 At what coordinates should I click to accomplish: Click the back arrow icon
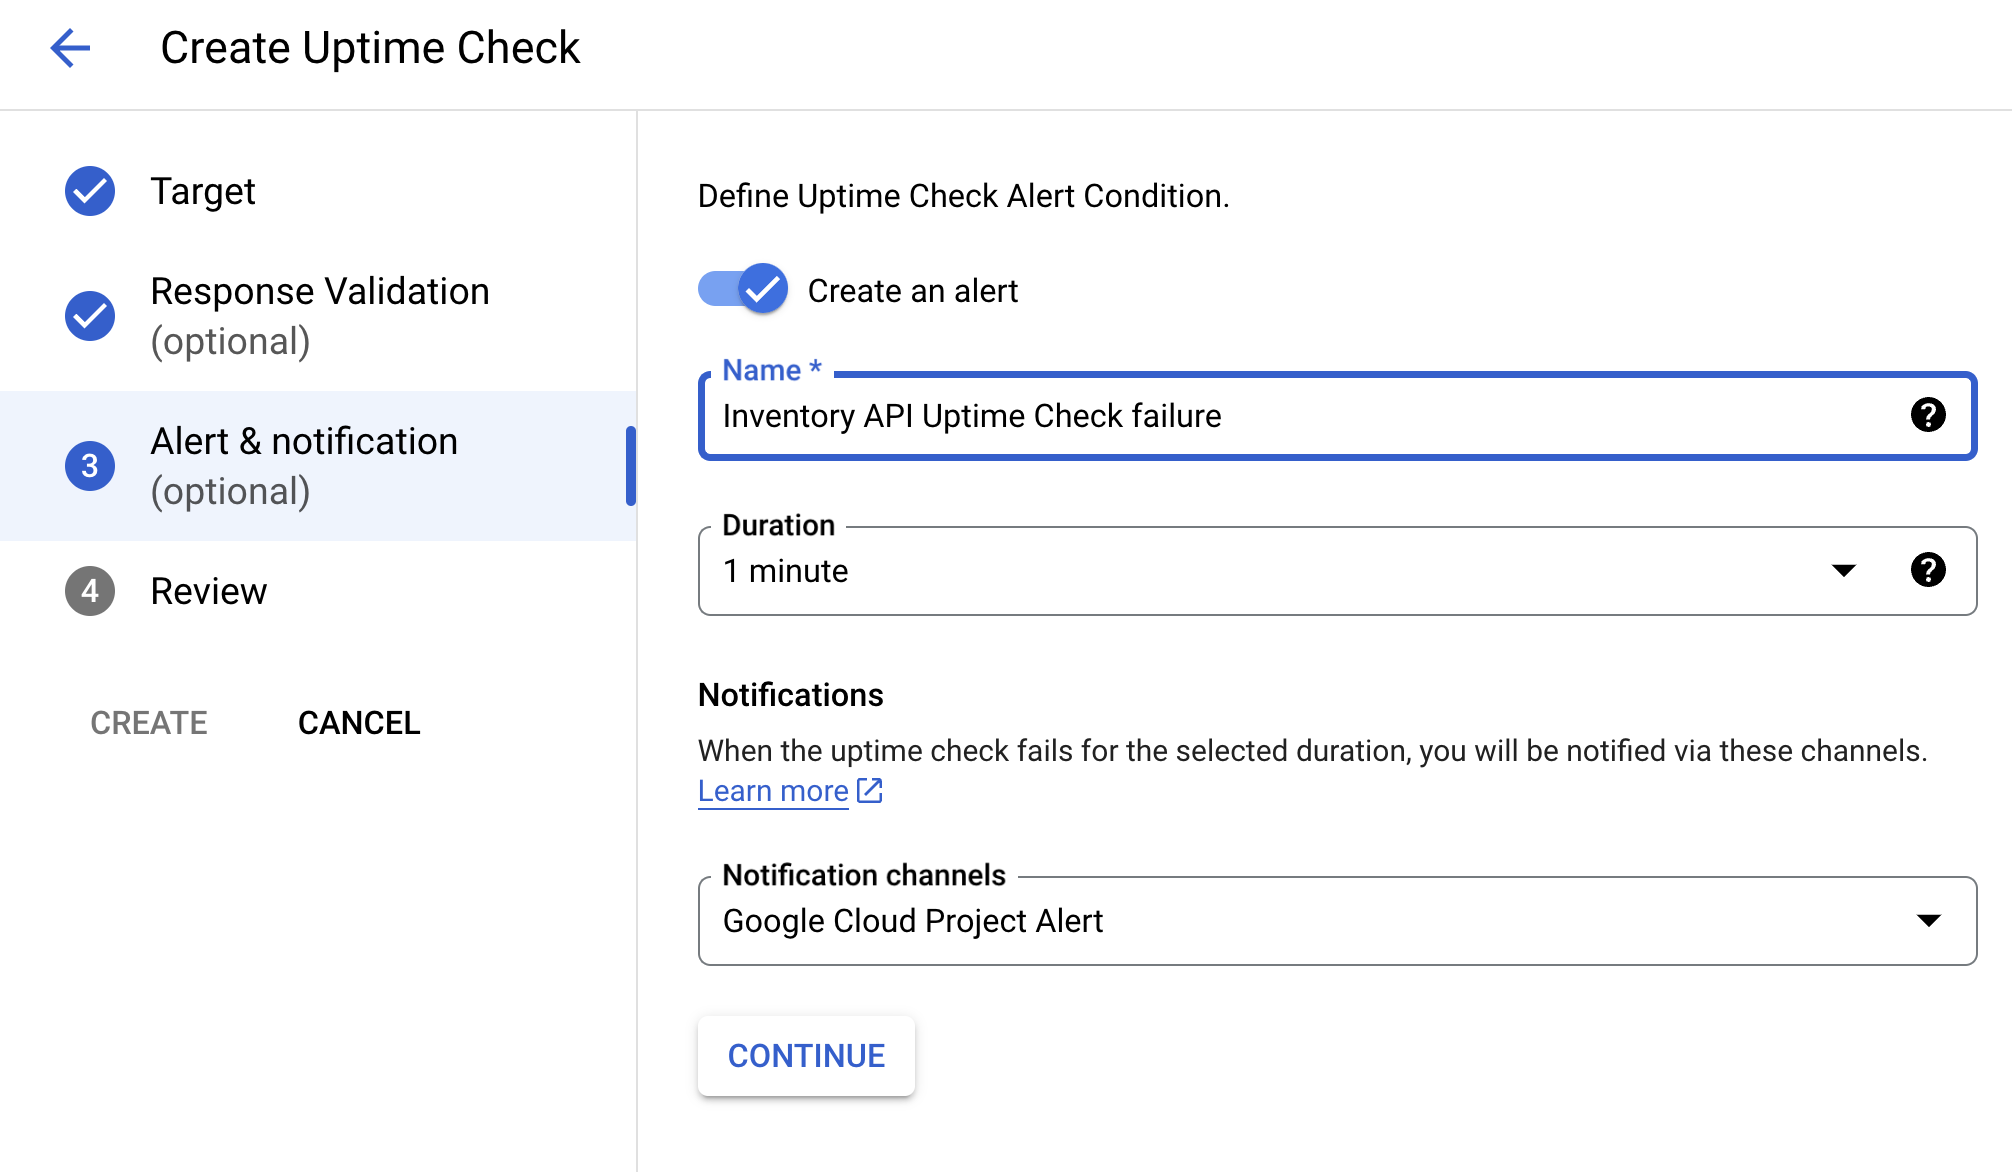coord(70,48)
